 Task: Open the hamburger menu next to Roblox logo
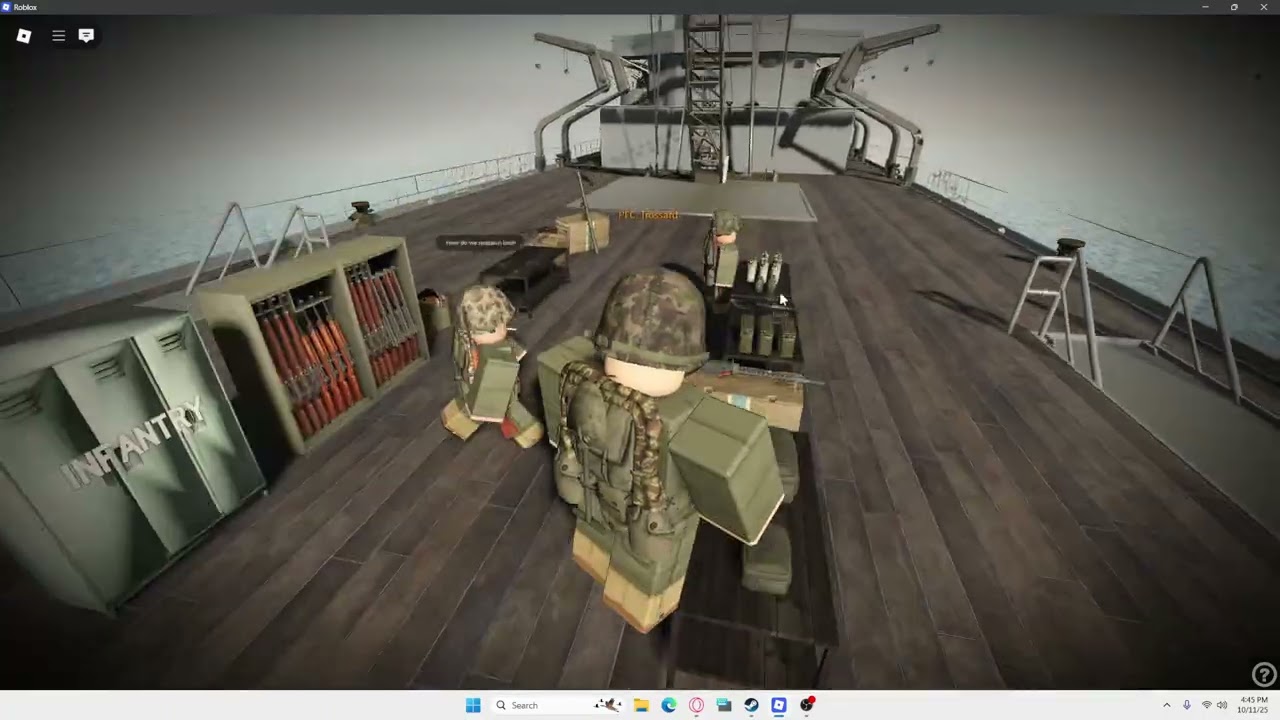[59, 36]
